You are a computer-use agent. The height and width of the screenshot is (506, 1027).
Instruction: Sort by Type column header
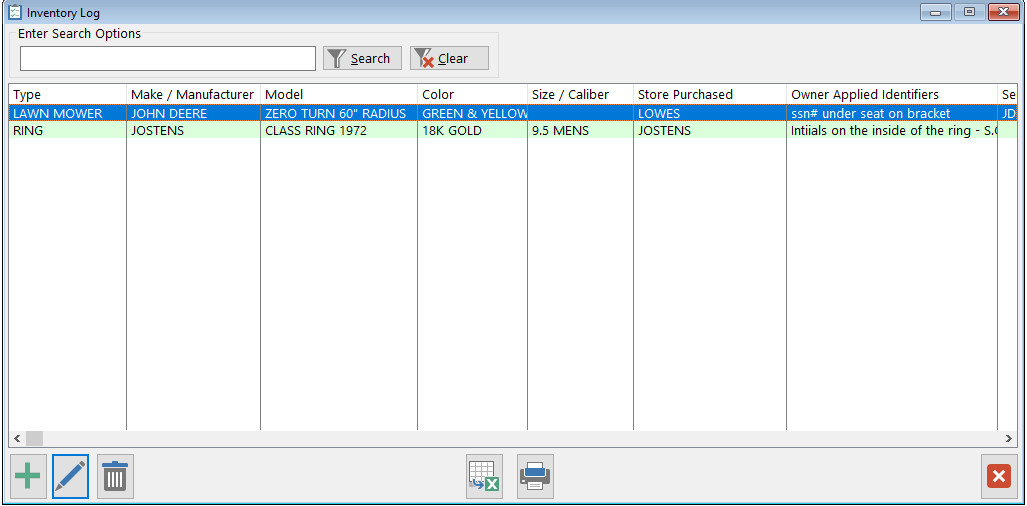click(67, 95)
